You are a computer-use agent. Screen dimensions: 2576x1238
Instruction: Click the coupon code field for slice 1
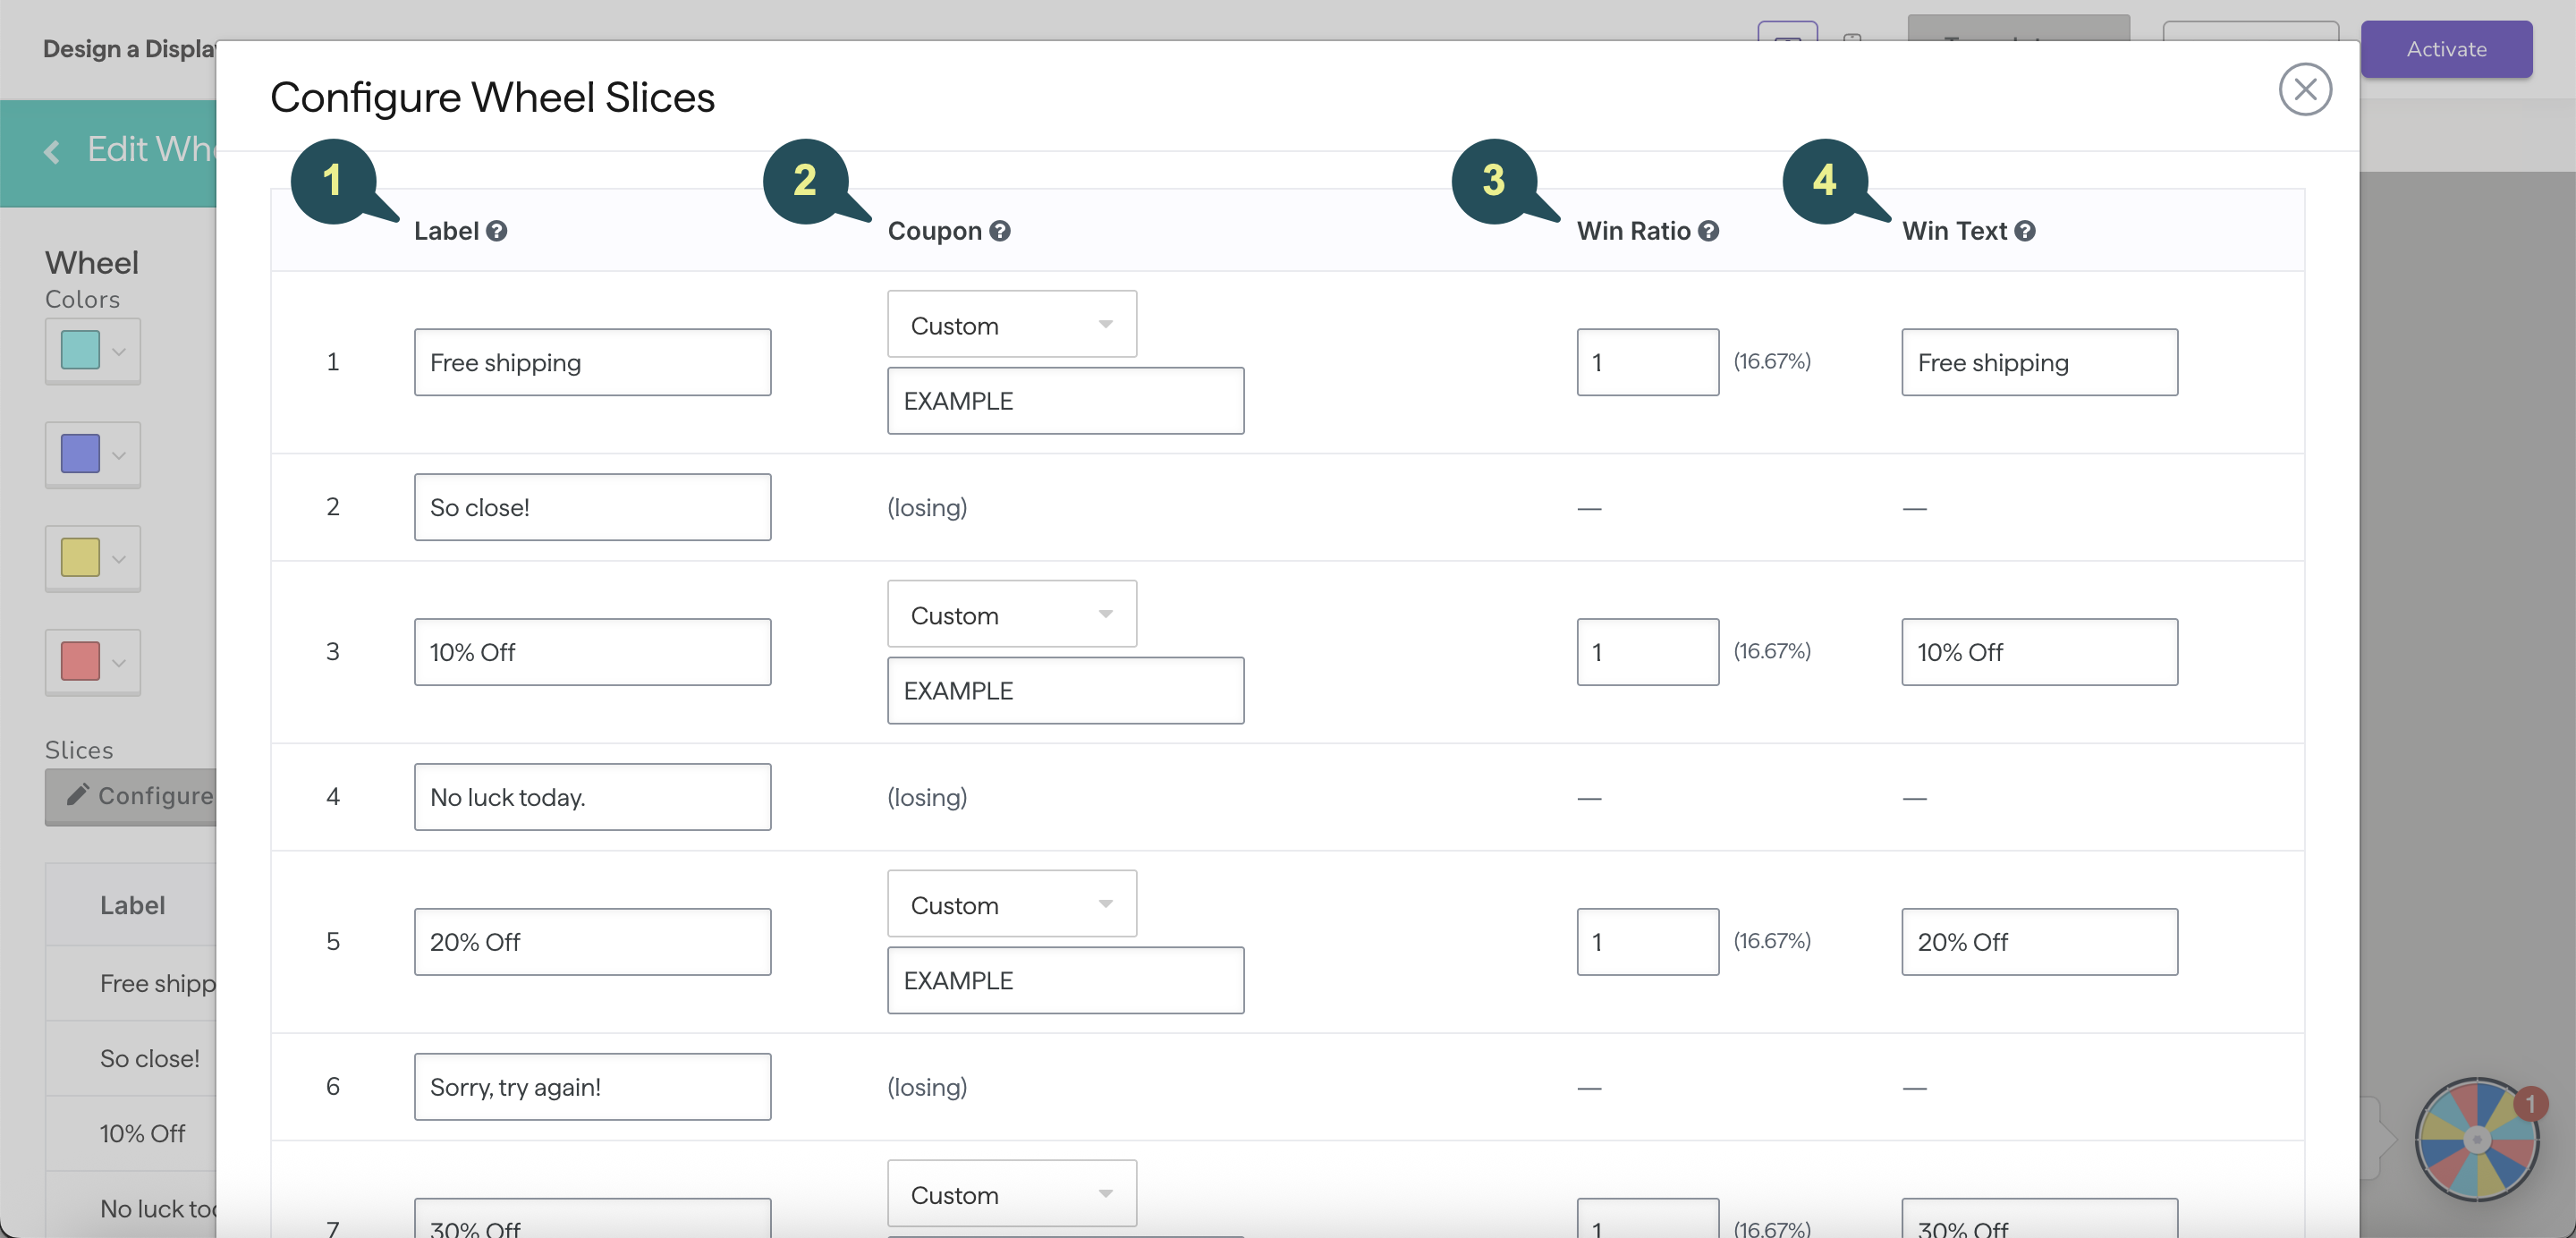1065,401
